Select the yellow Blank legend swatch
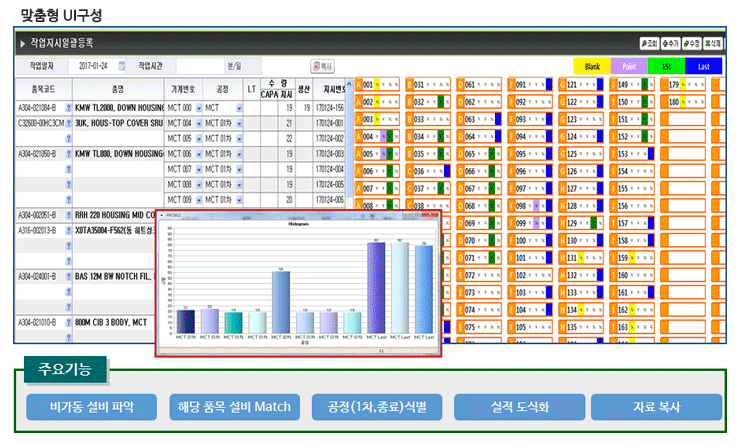This screenshot has width=743, height=446. 592,66
